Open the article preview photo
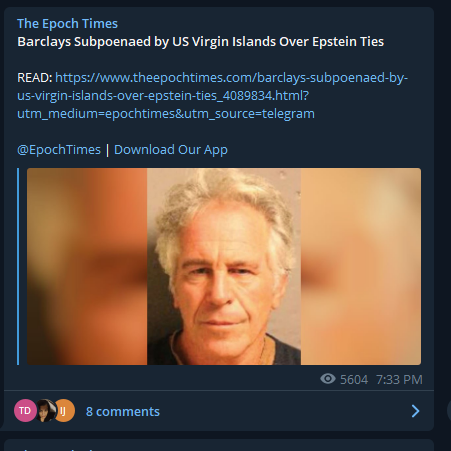This screenshot has height=451, width=451. tap(224, 266)
